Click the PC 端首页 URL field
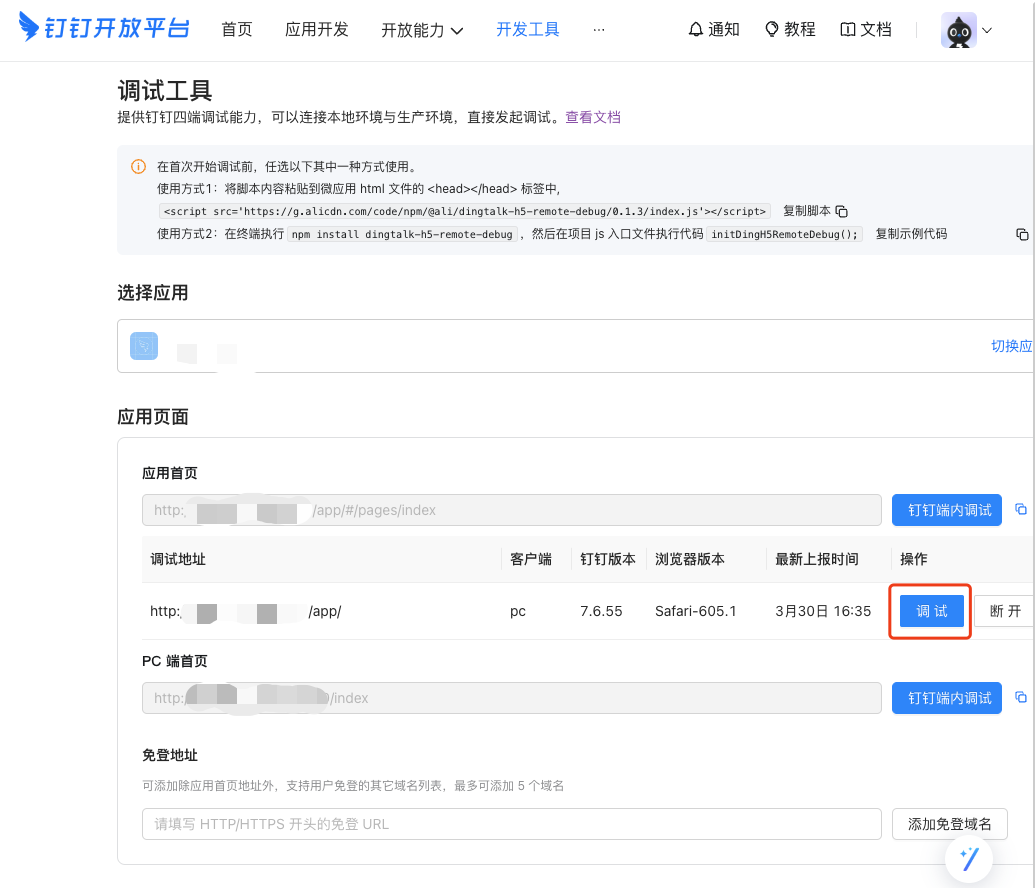This screenshot has width=1035, height=888. click(512, 698)
